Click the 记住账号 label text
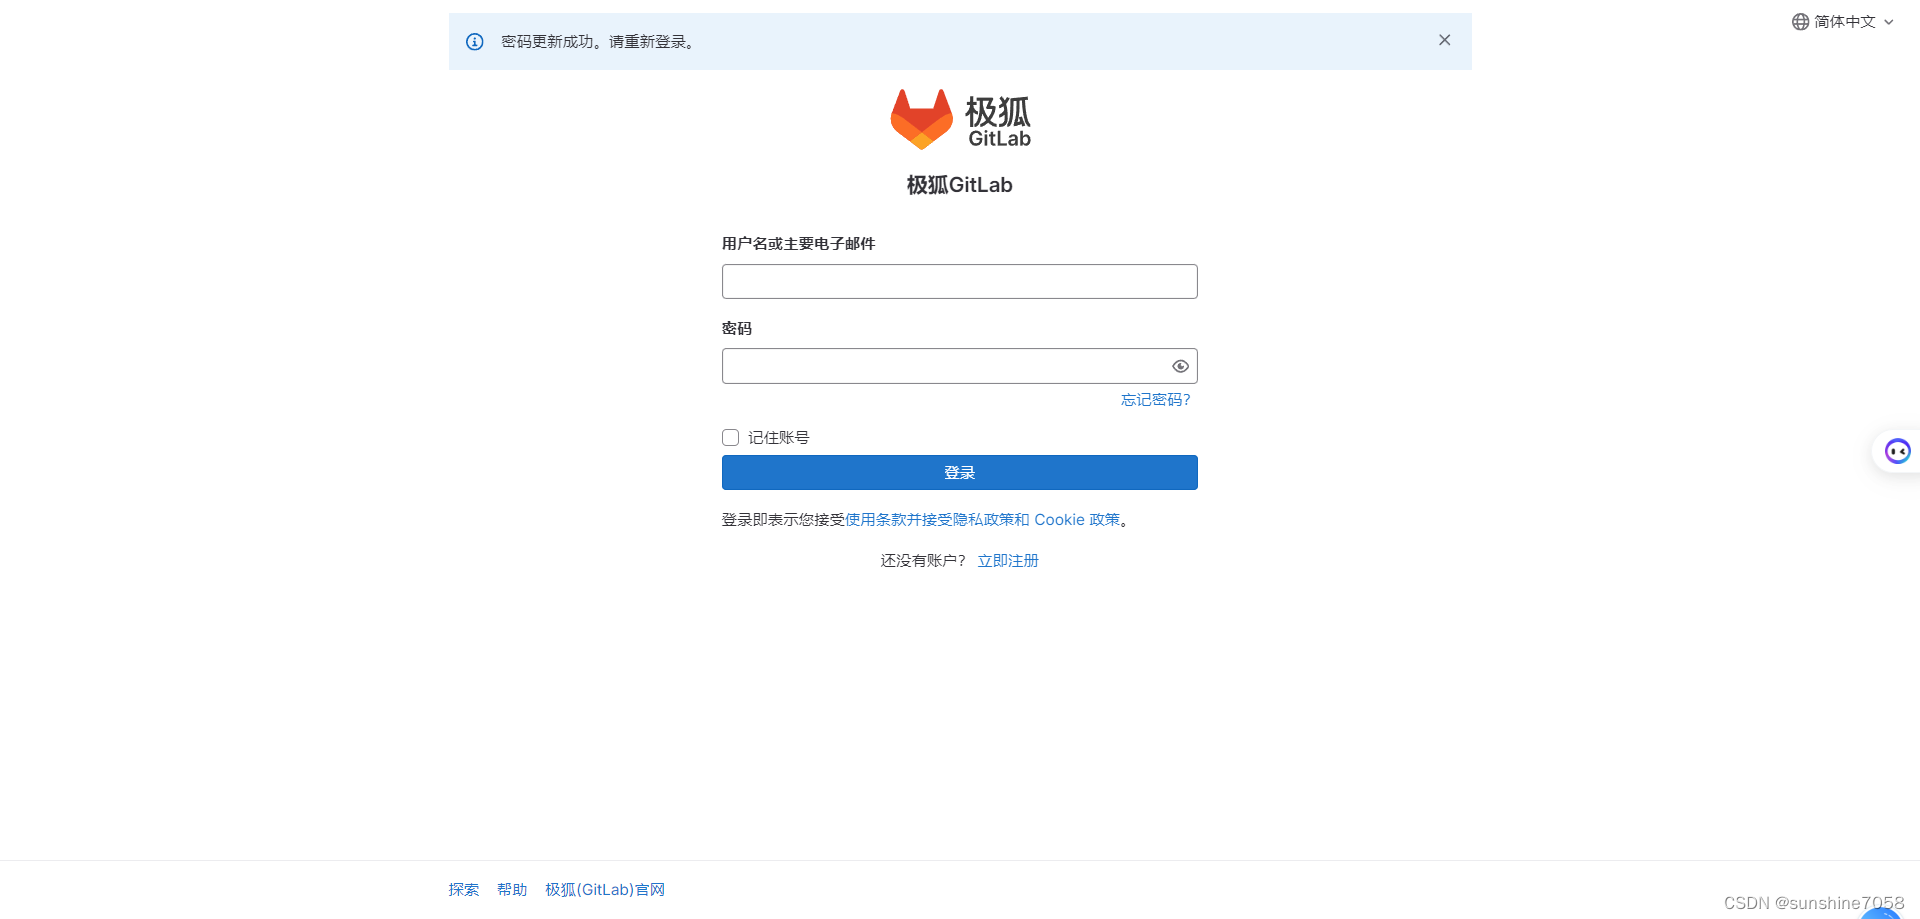 coord(779,437)
